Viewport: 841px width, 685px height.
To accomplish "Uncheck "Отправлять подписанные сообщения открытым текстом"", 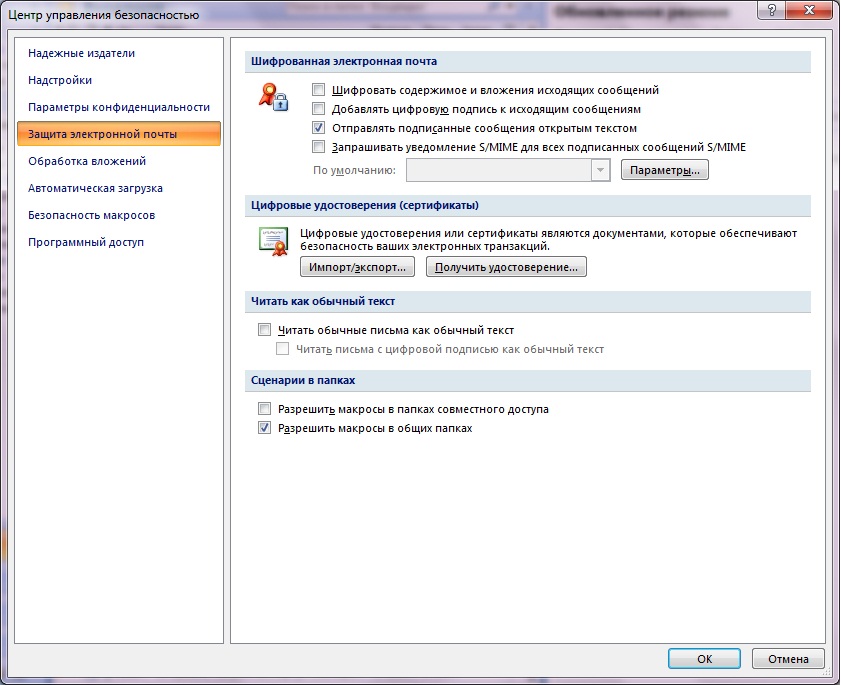I will 319,128.
